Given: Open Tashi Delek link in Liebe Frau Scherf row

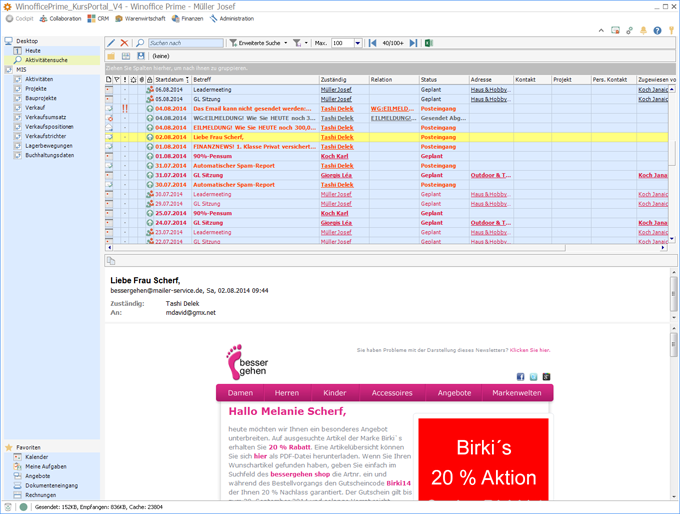Looking at the screenshot, I should point(337,137).
